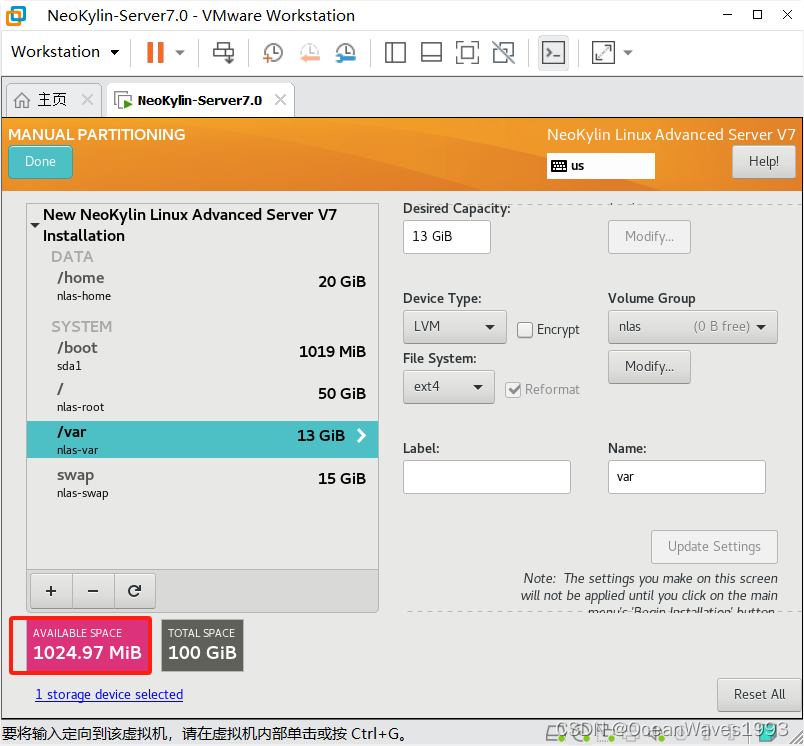Revert to the previous snapshot
Image resolution: width=804 pixels, height=746 pixels.
pyautogui.click(x=310, y=52)
